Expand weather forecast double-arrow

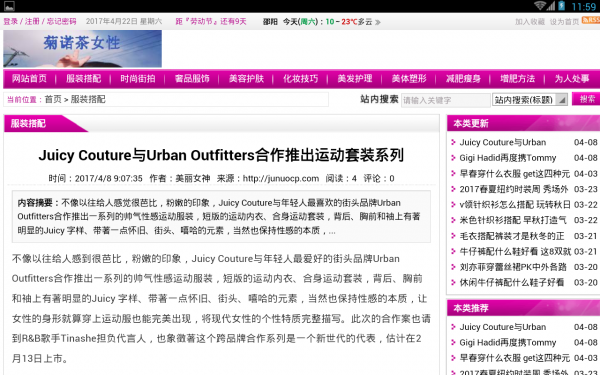[378, 22]
